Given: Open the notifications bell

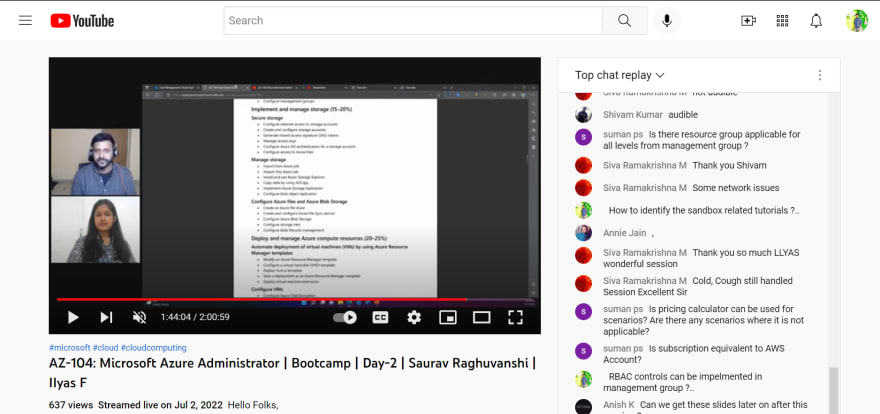Looking at the screenshot, I should pos(816,21).
